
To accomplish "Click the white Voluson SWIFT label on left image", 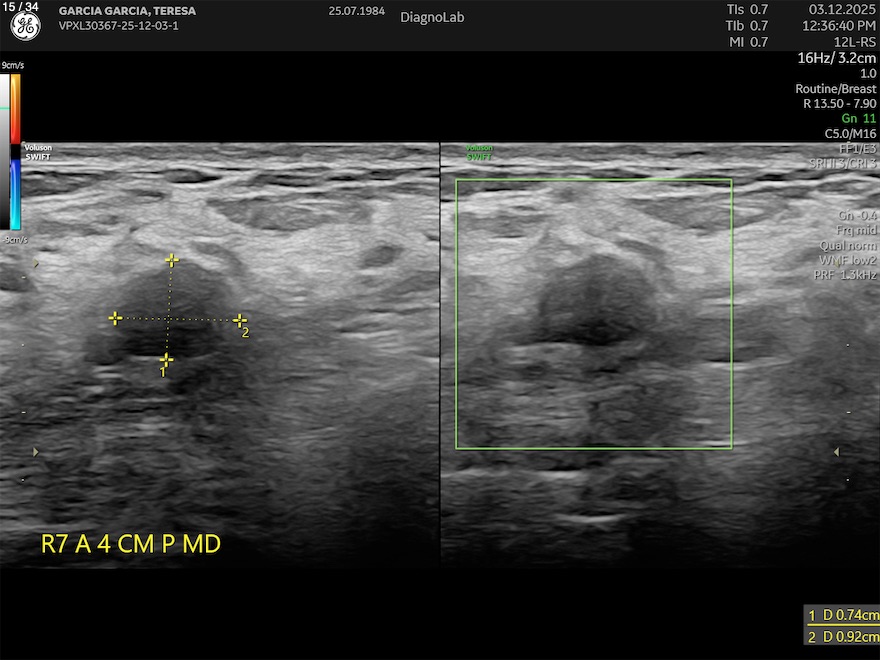I will click(x=37, y=152).
